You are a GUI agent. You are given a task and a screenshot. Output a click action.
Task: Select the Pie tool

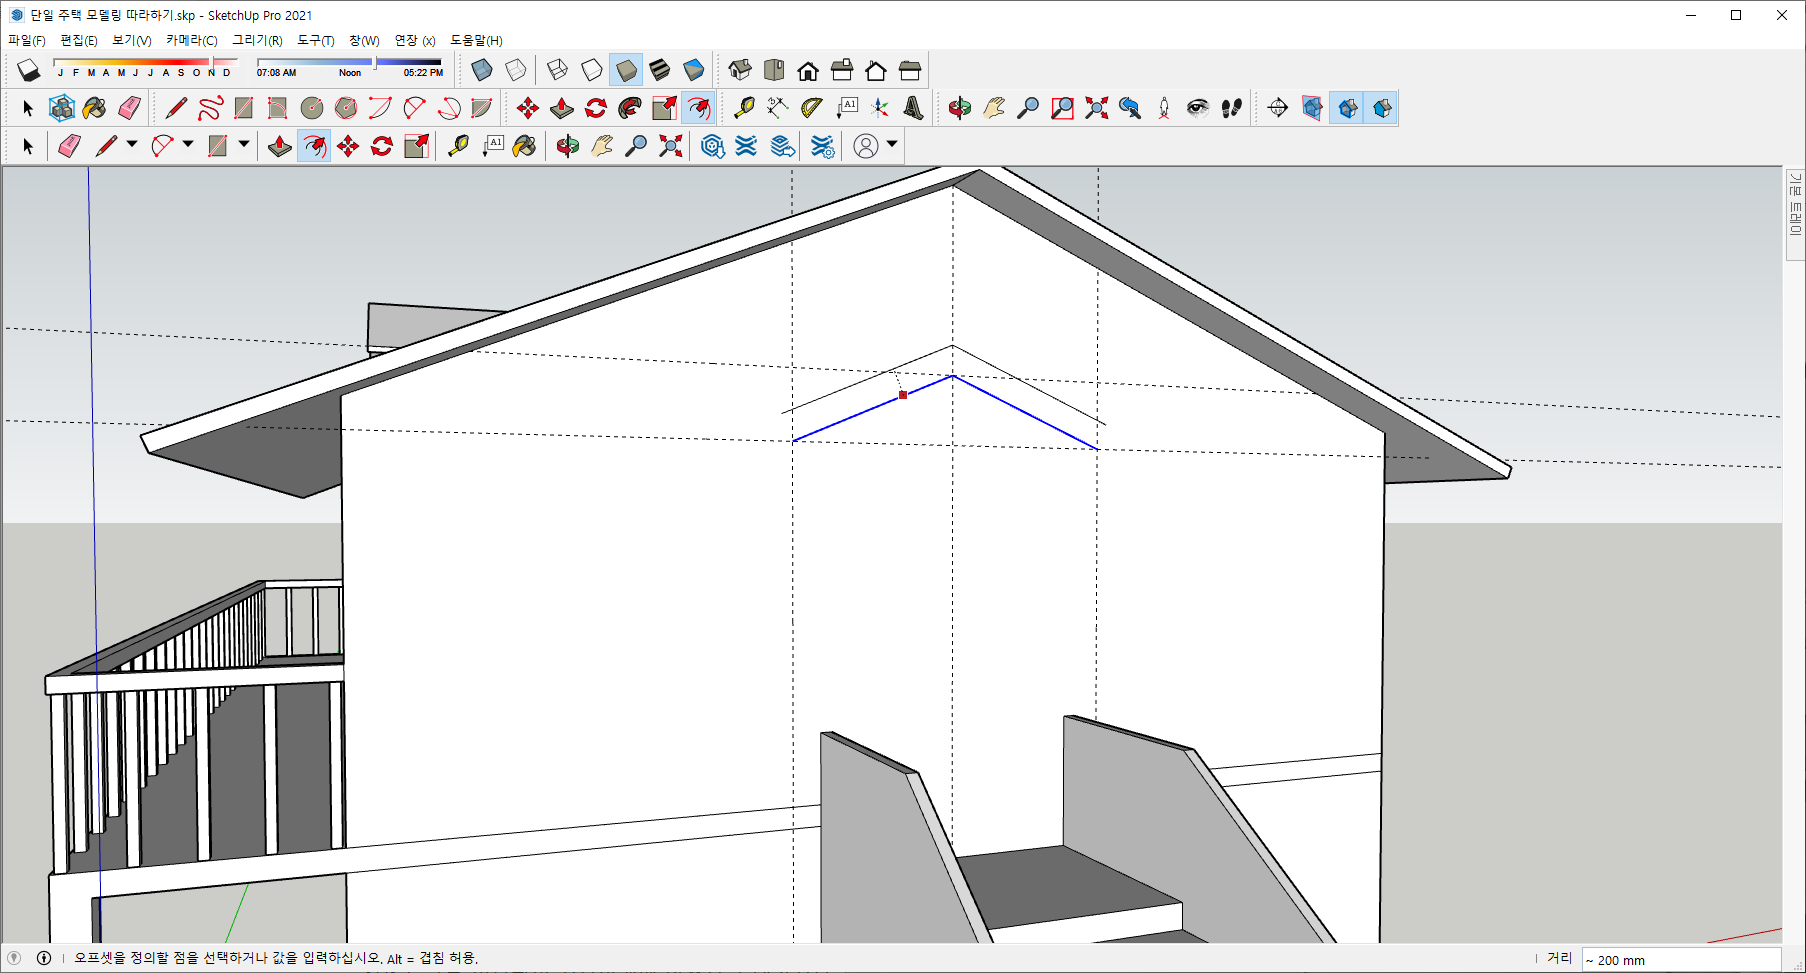(482, 108)
